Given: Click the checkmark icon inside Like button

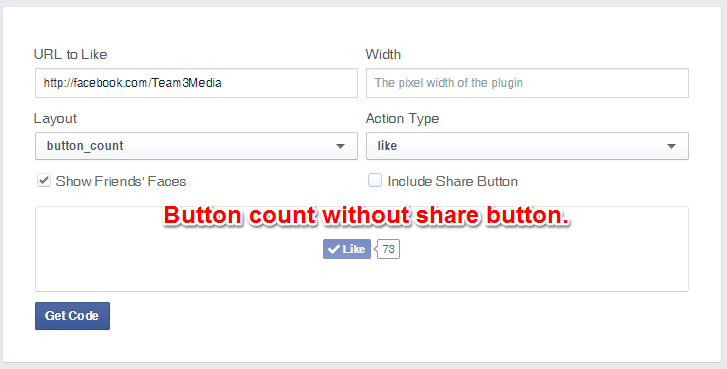Looking at the screenshot, I should click(x=333, y=249).
